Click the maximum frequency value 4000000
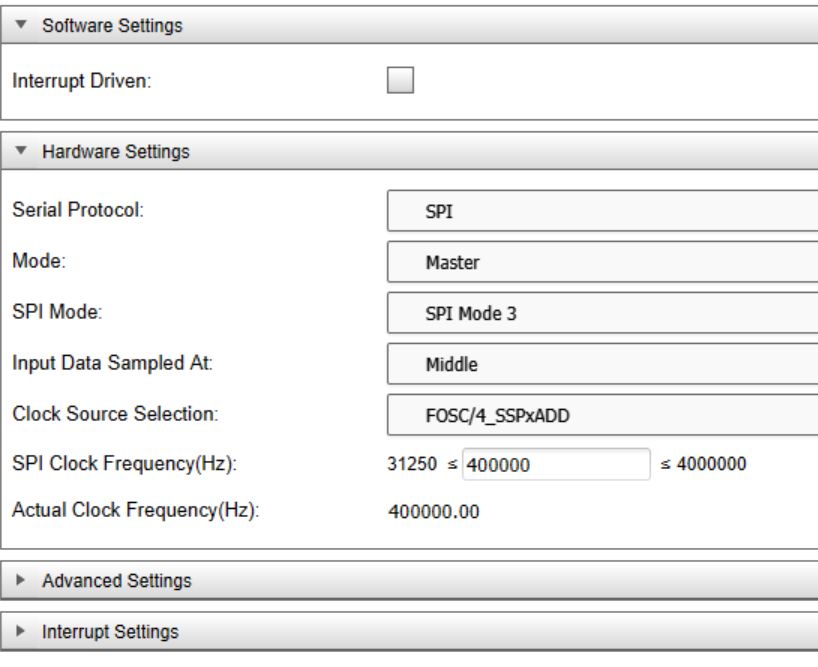 coord(712,464)
